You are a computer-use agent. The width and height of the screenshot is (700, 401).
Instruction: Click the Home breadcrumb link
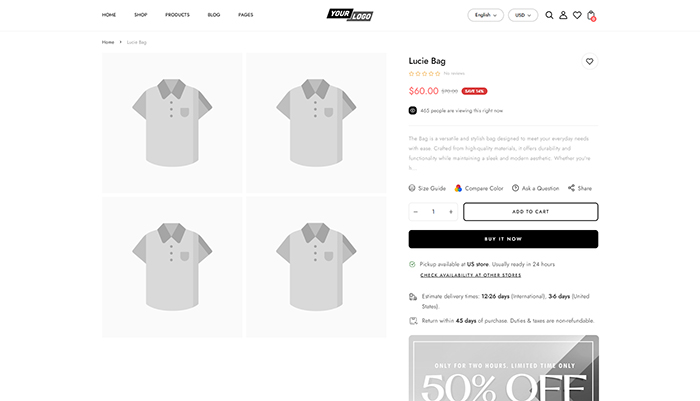[108, 42]
